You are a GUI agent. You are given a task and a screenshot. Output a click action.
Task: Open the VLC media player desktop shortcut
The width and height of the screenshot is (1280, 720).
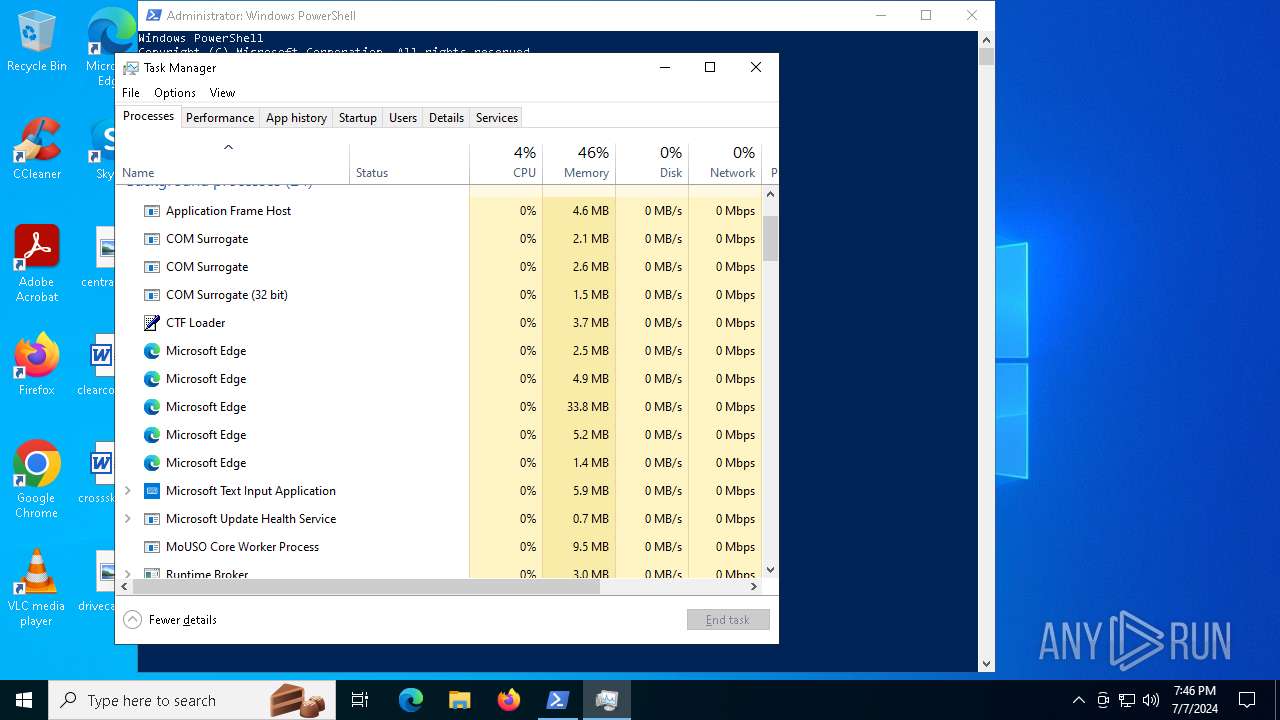[x=37, y=588]
